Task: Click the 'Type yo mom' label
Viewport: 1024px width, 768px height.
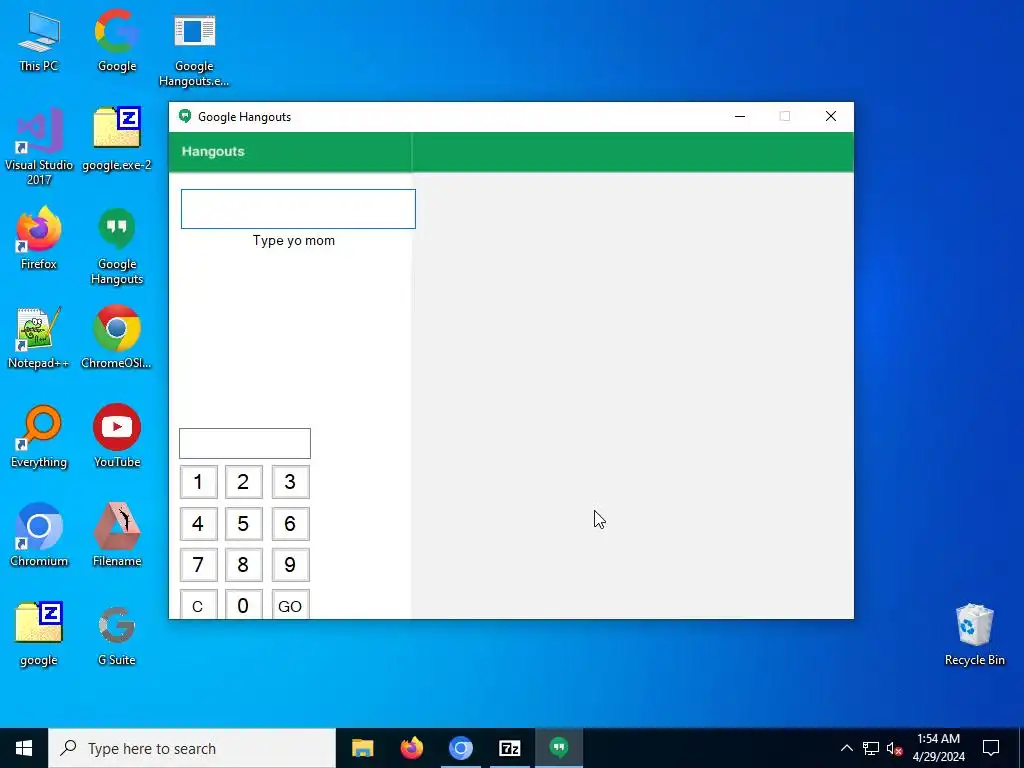Action: [294, 240]
